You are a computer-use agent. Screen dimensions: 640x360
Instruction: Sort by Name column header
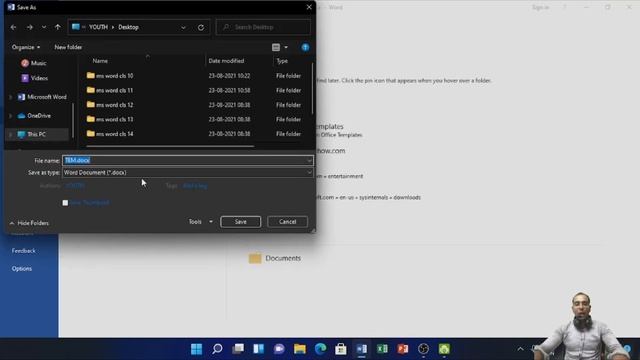coord(100,61)
